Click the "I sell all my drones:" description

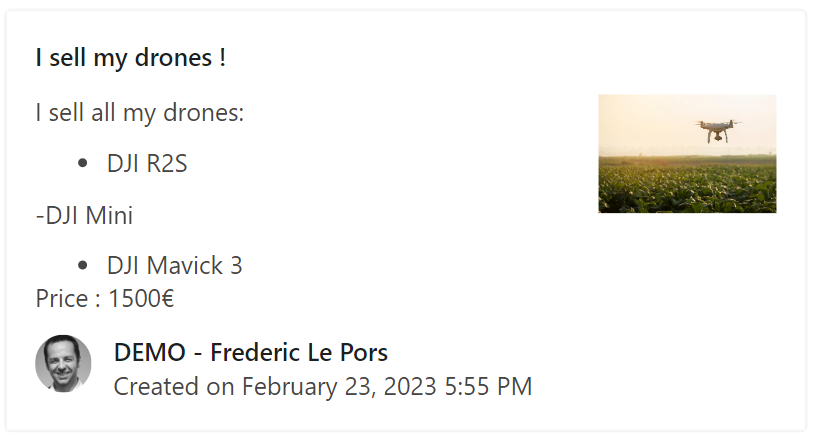click(139, 113)
